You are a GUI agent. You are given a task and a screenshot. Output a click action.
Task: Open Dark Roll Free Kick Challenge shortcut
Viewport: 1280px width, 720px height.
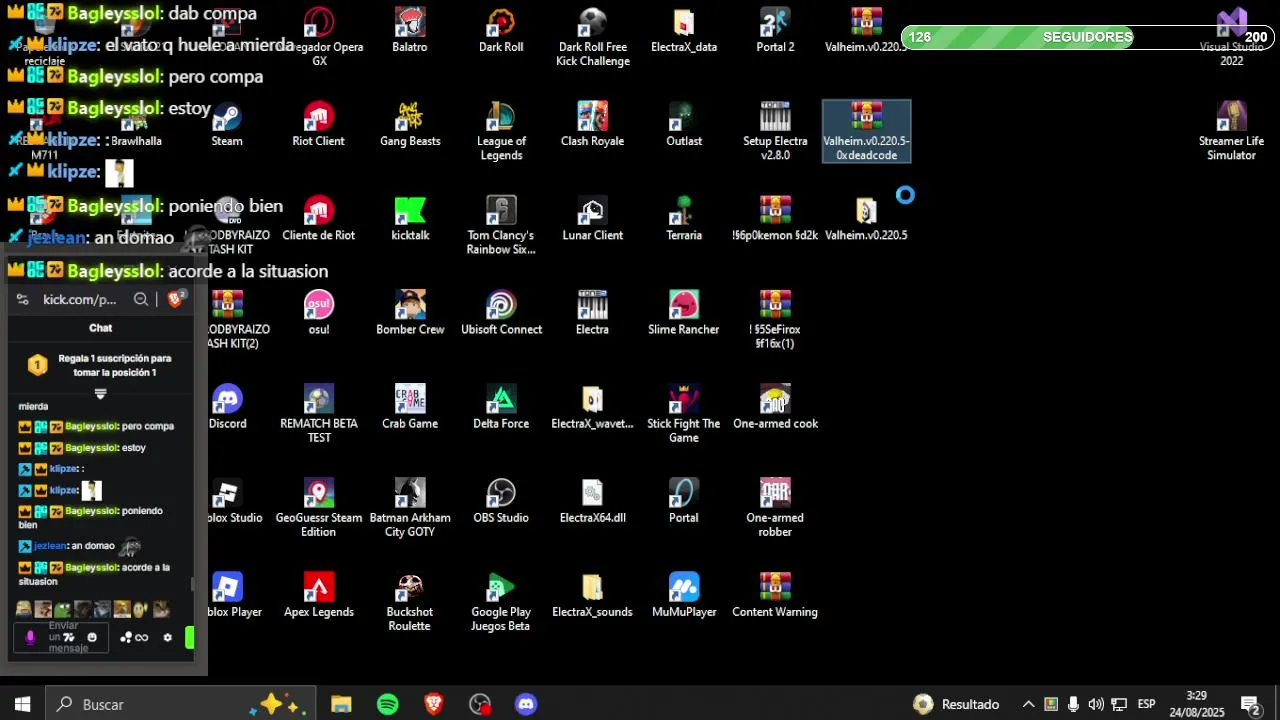coord(593,38)
